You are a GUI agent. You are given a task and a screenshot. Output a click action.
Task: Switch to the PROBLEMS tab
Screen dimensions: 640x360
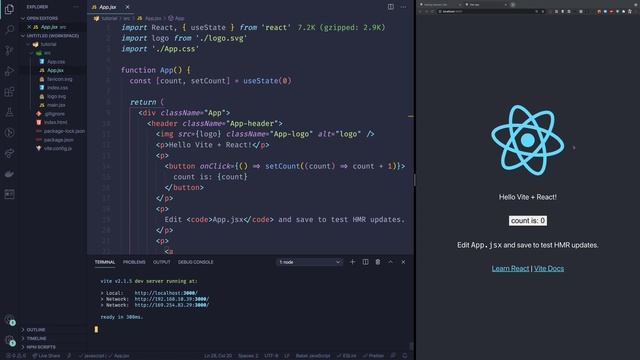pyautogui.click(x=134, y=262)
